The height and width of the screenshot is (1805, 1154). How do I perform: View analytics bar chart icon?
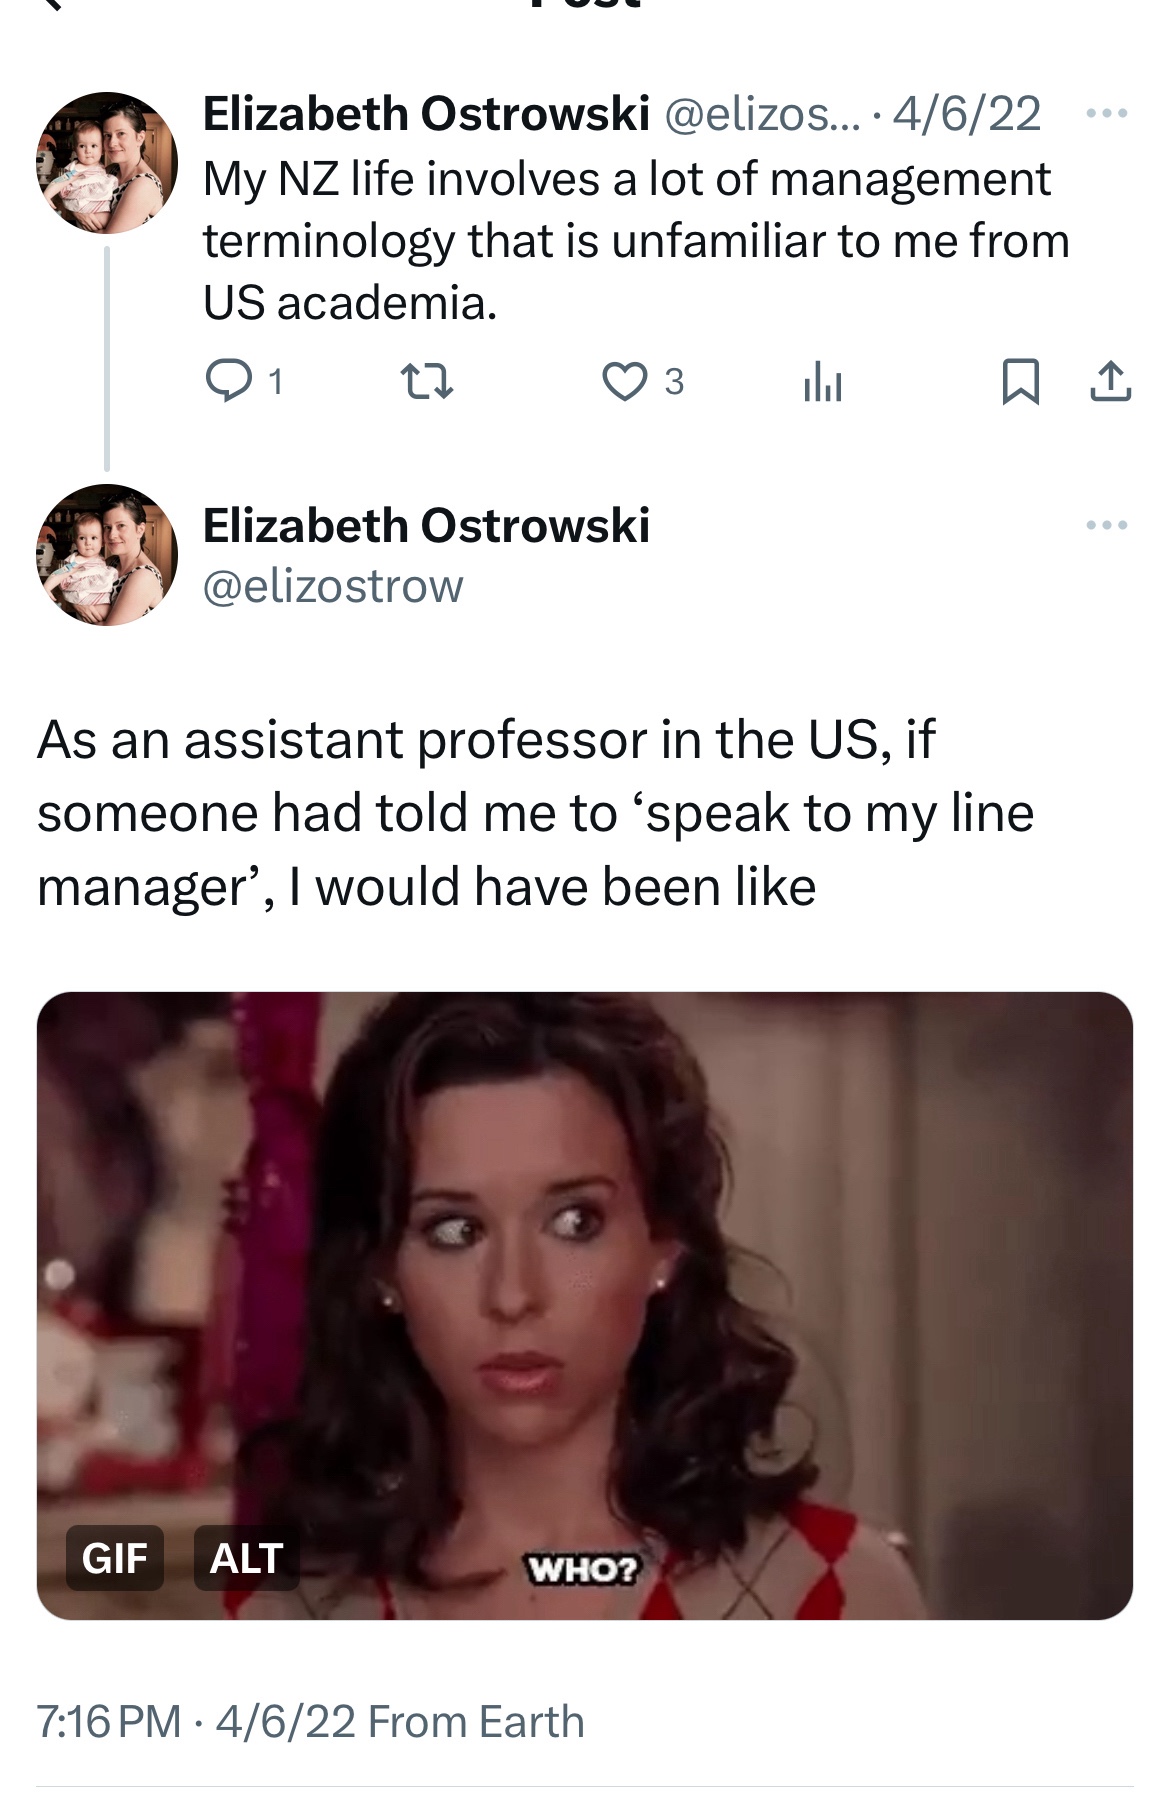click(x=822, y=382)
